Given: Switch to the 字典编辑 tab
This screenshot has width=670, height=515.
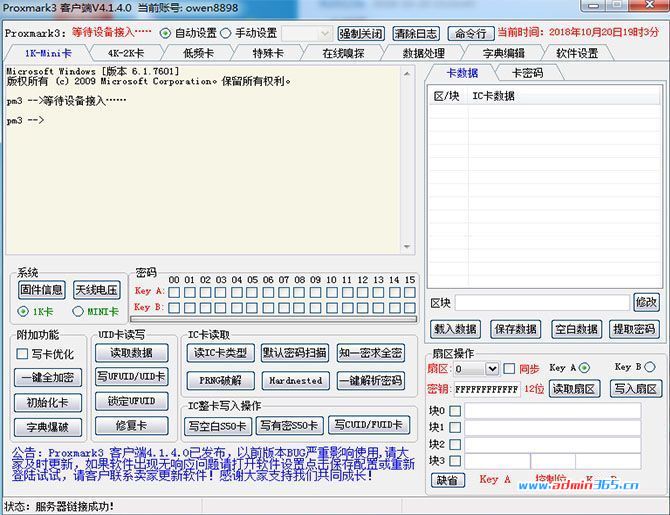Looking at the screenshot, I should point(503,53).
